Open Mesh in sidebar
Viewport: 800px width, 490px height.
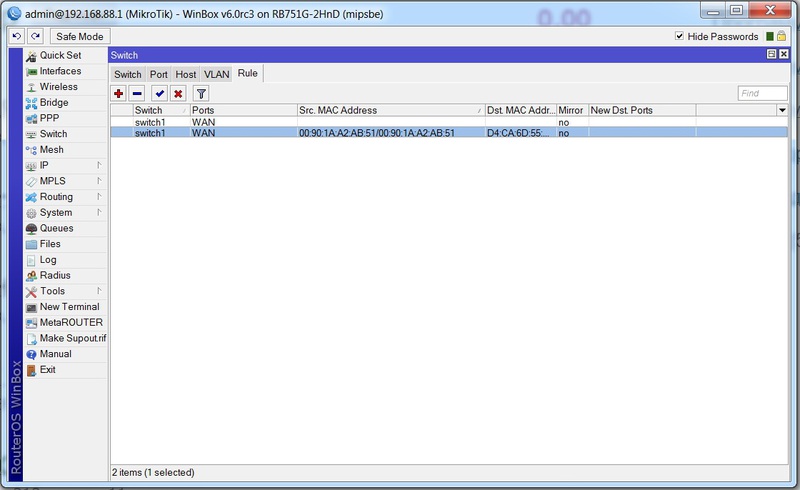pyautogui.click(x=65, y=150)
